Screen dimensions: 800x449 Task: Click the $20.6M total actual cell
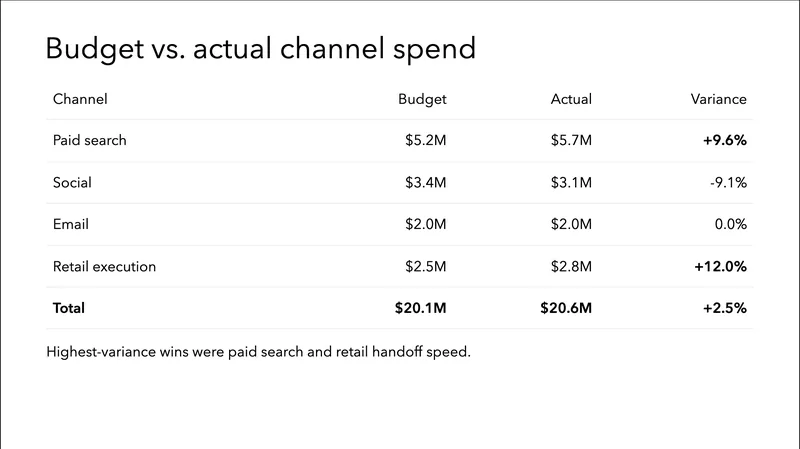tap(566, 309)
